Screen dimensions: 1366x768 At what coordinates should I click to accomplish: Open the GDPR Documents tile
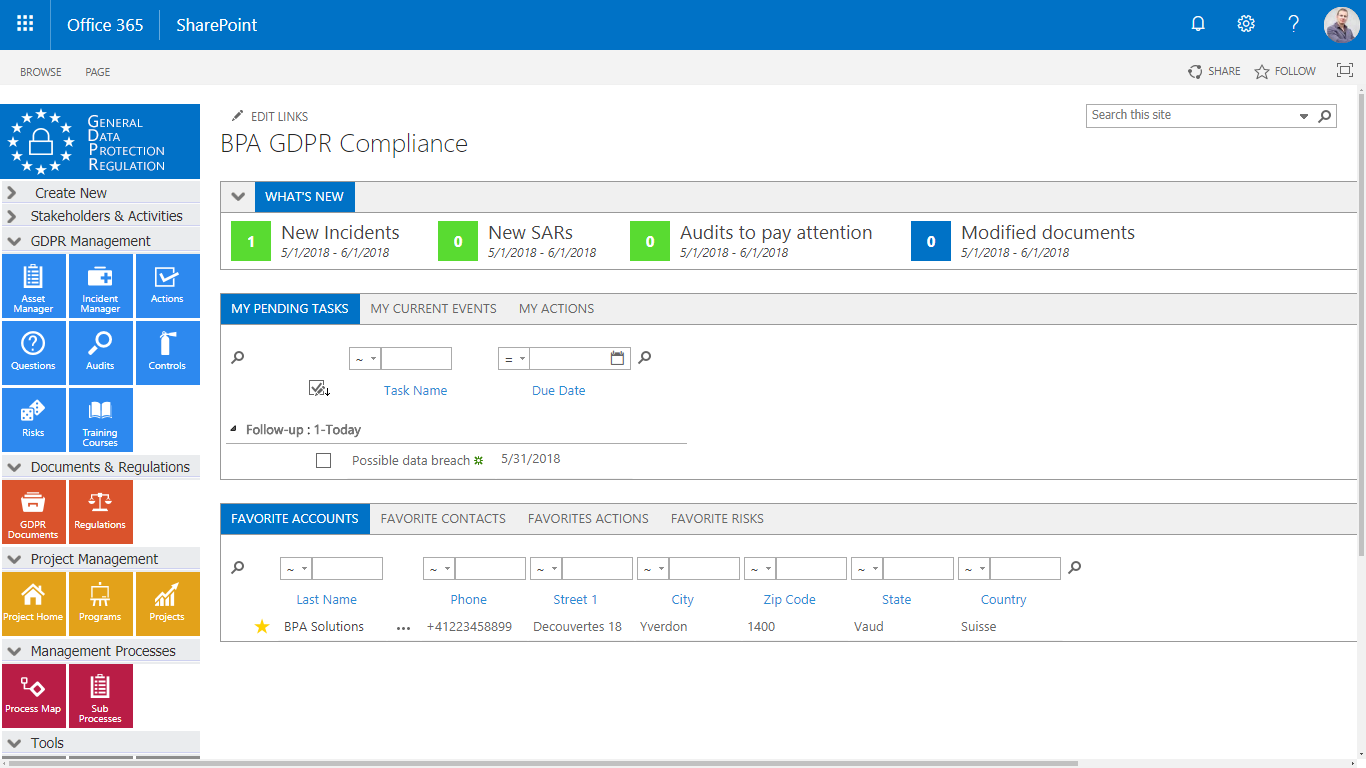pos(33,512)
